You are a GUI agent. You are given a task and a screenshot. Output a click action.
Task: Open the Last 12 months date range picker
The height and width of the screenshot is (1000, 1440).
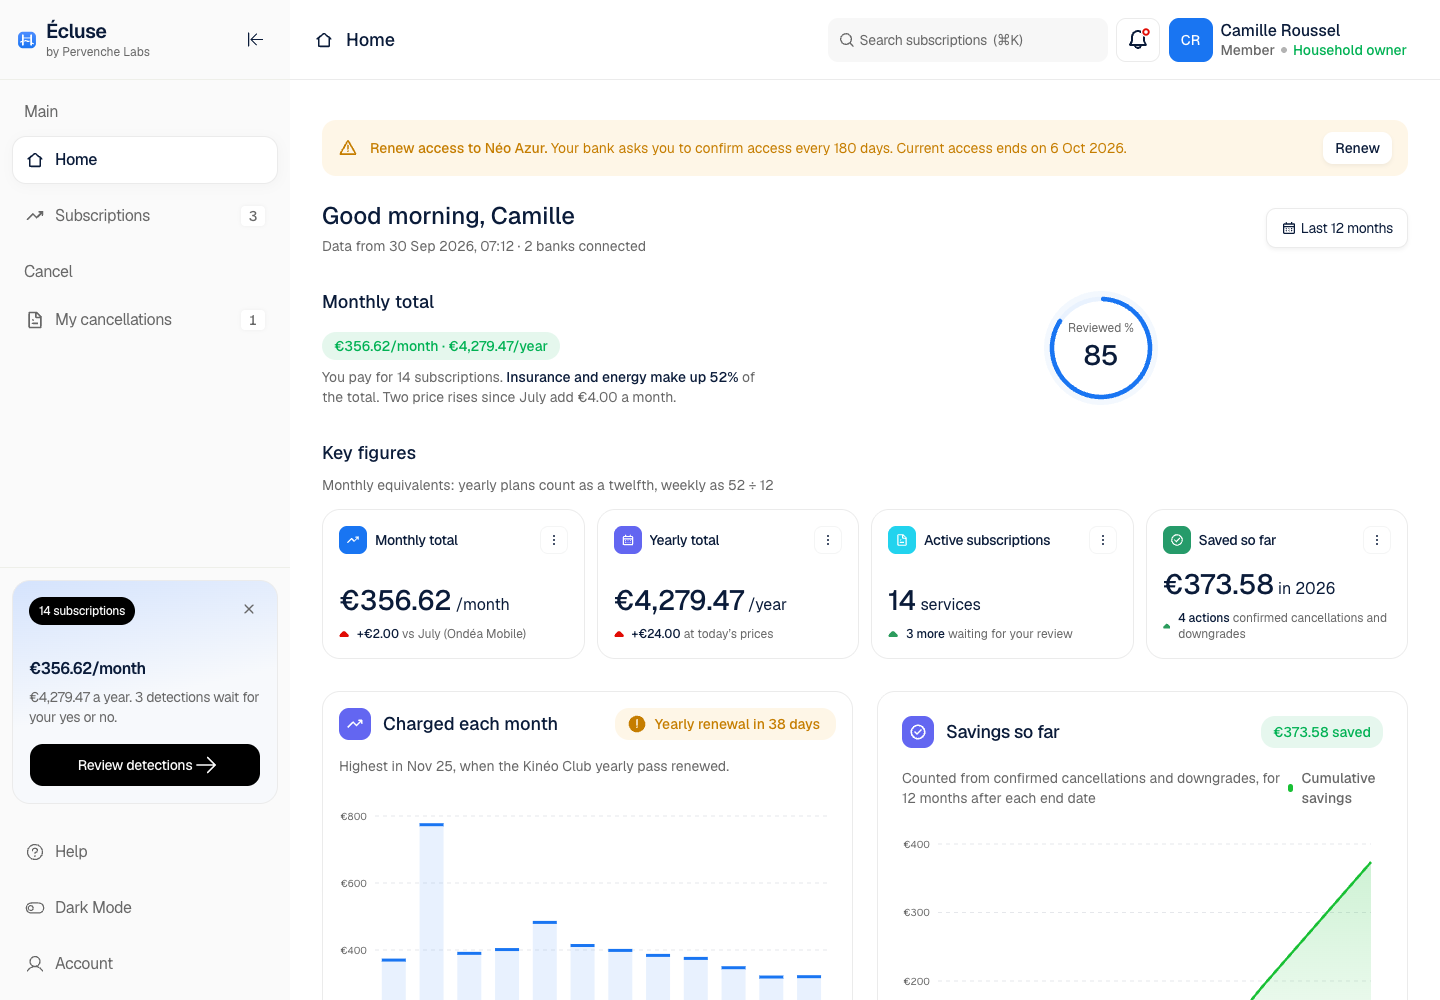(x=1337, y=228)
